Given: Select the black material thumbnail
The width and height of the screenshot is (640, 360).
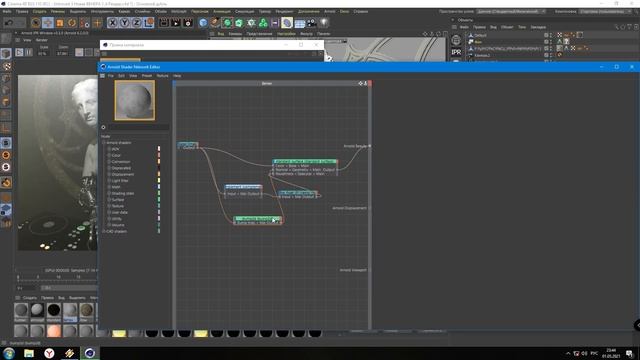Looking at the screenshot, I should [x=53, y=311].
